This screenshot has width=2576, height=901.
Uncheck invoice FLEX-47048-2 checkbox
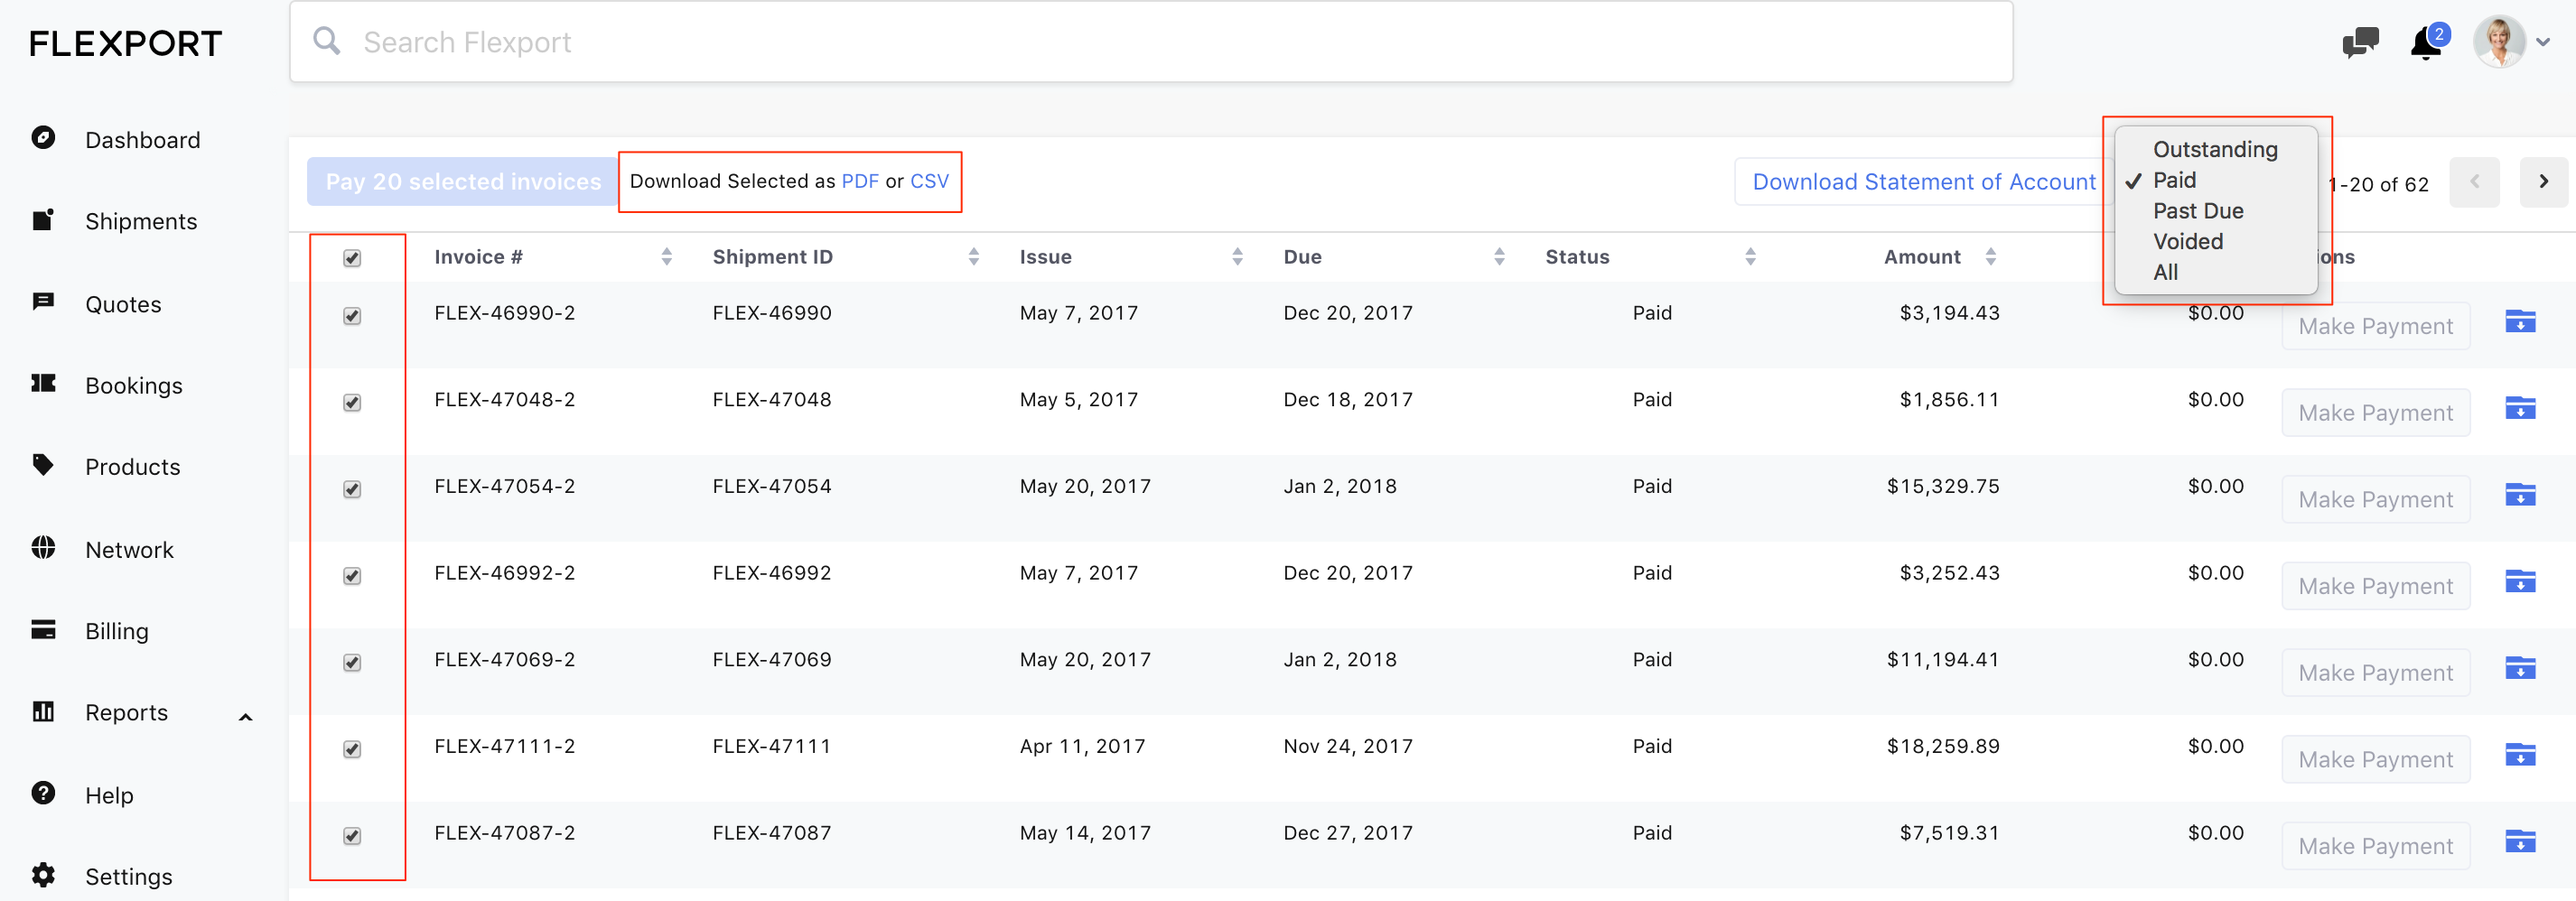352,403
